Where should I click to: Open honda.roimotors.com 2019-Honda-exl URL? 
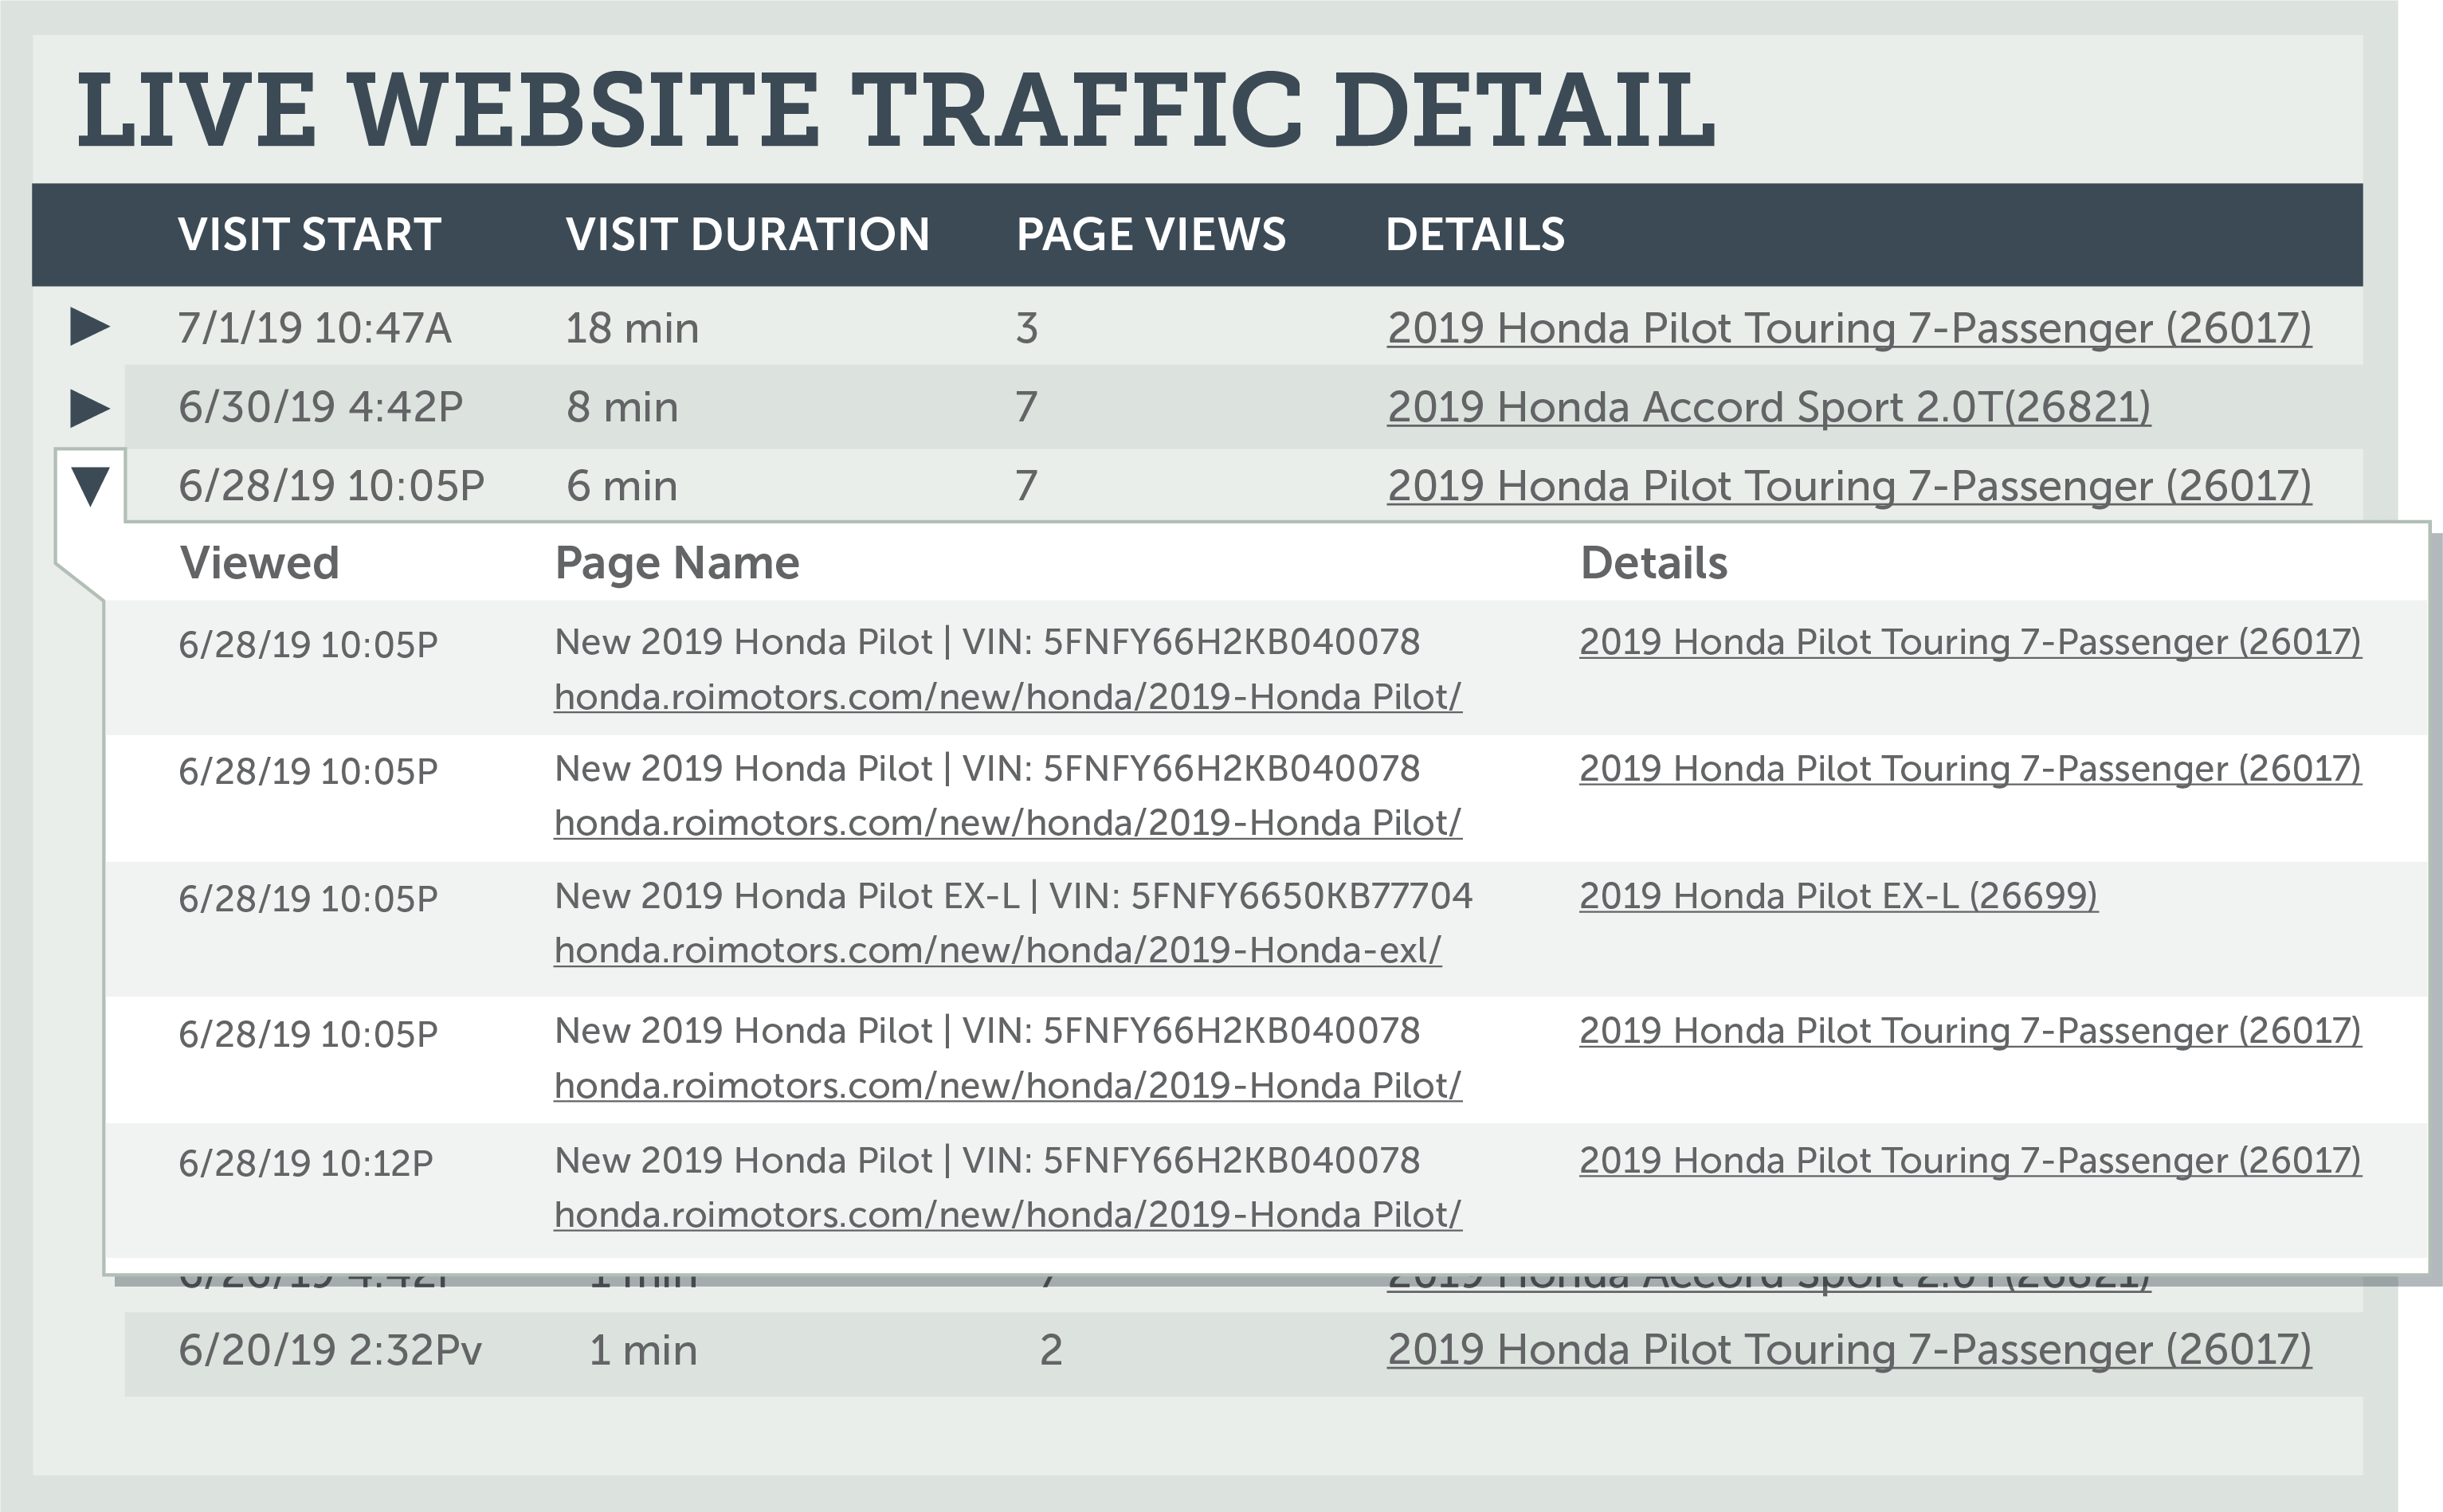[998, 950]
